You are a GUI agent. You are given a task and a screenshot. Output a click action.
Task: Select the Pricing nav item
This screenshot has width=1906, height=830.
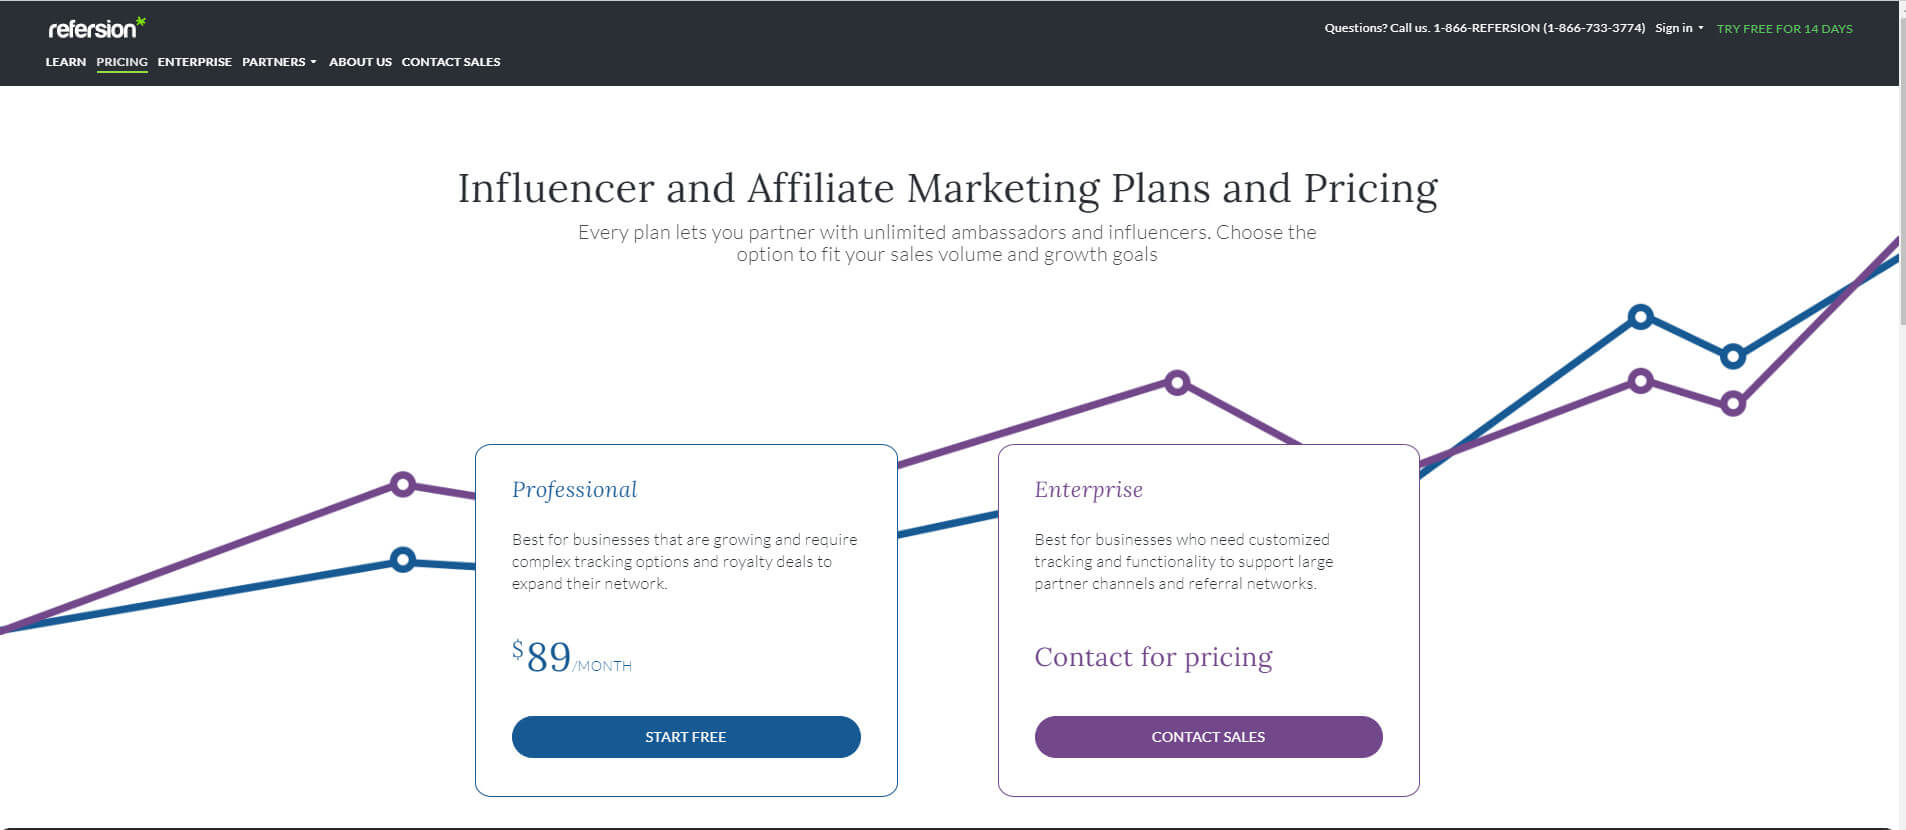click(122, 62)
